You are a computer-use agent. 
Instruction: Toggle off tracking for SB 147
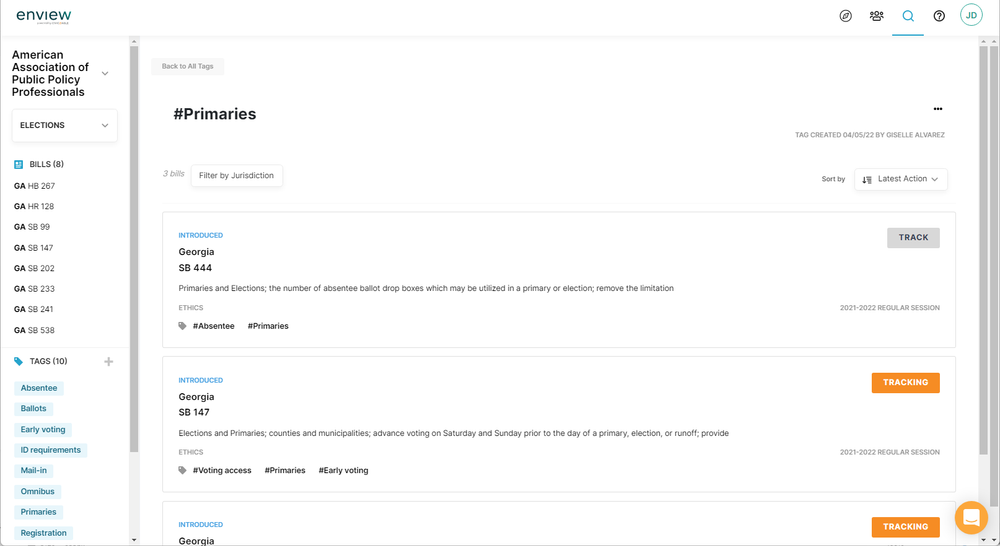pos(906,383)
